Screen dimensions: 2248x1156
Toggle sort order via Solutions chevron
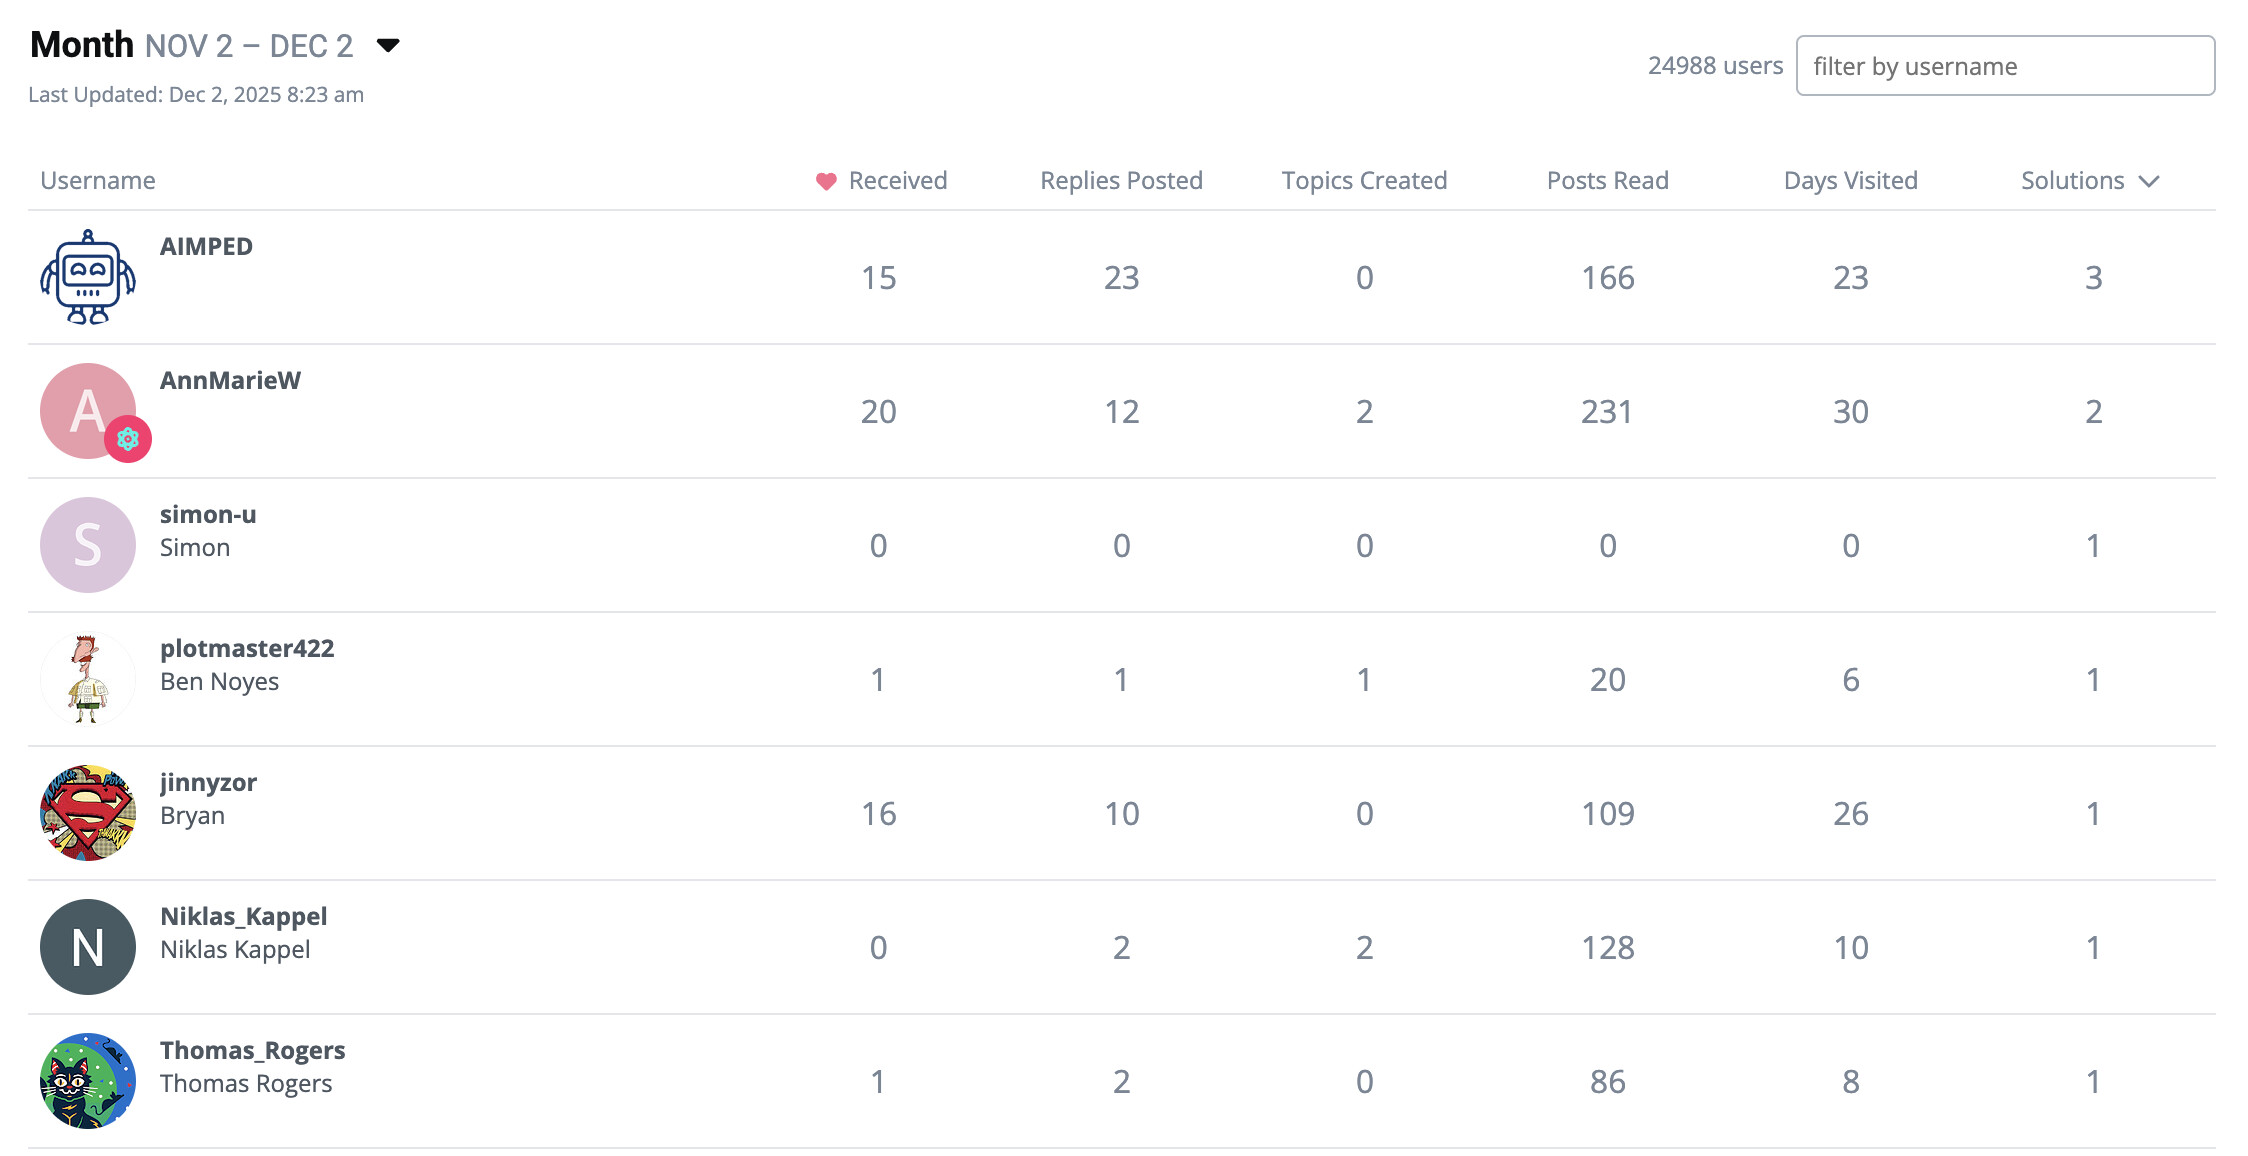pos(2149,181)
